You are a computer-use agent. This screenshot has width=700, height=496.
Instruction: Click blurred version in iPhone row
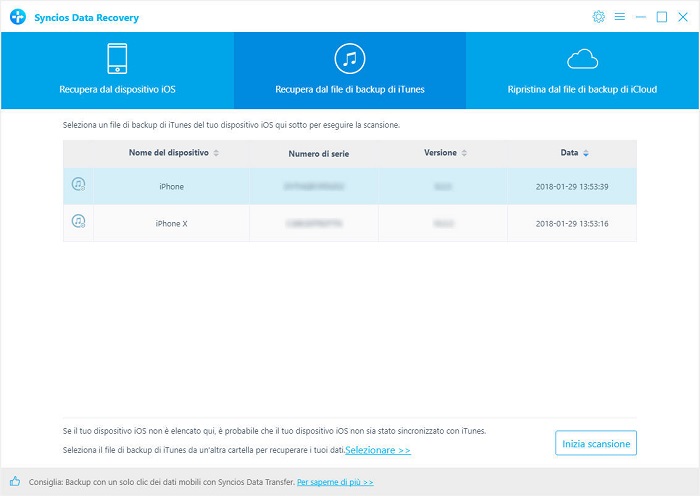tap(443, 187)
